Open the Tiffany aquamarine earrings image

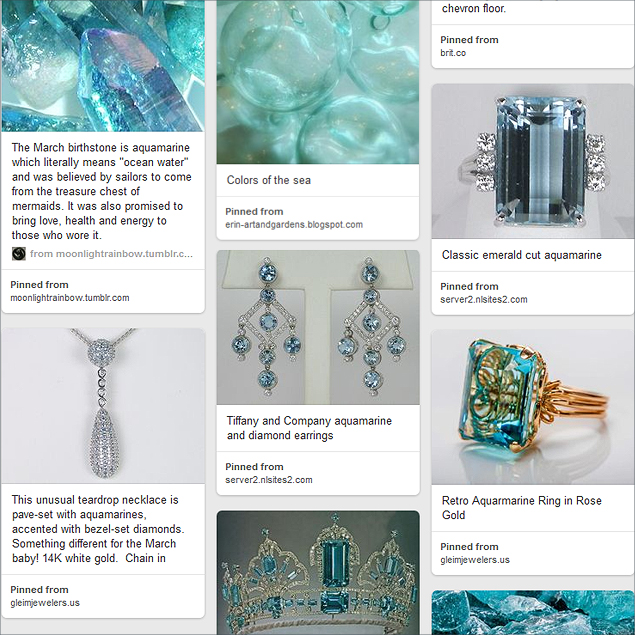(x=318, y=327)
